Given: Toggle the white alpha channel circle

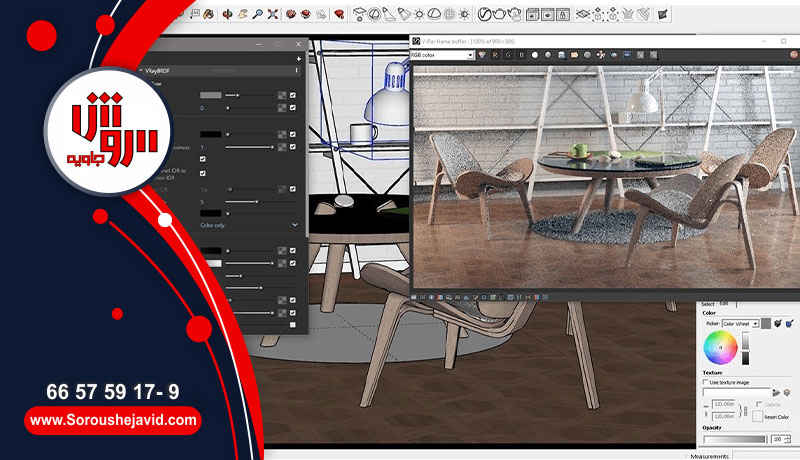Looking at the screenshot, I should click(x=535, y=55).
